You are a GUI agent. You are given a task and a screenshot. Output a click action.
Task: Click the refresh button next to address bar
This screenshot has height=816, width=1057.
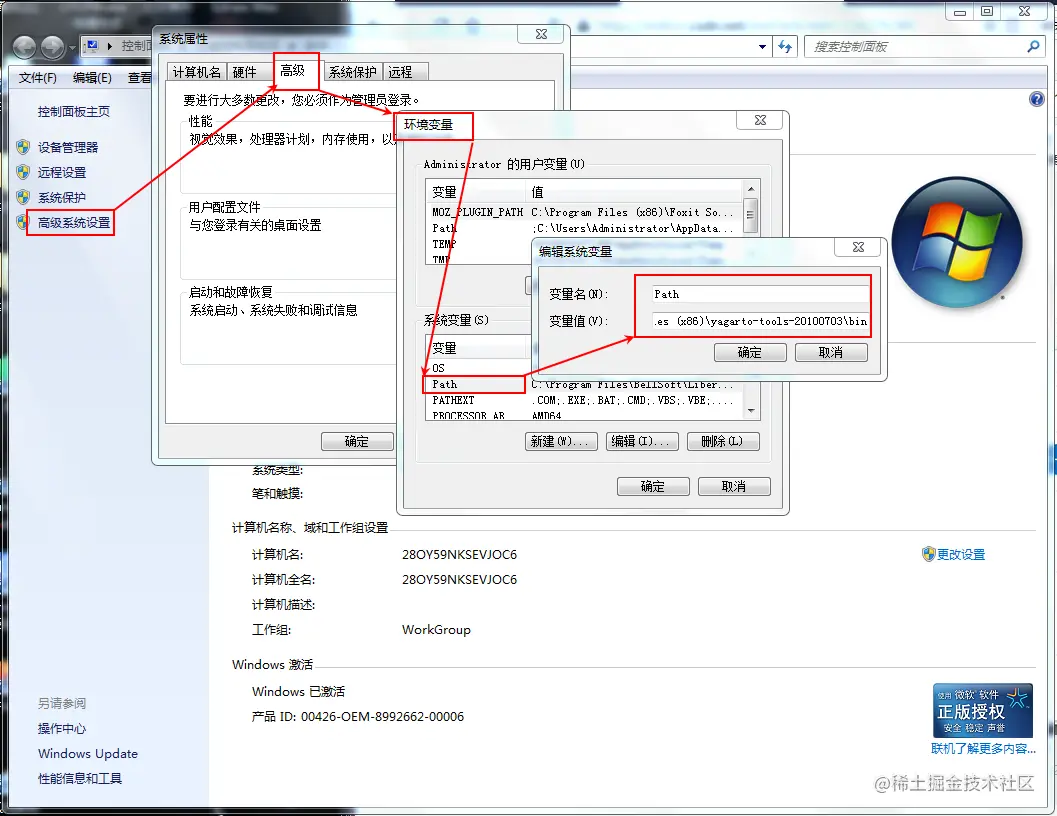(x=785, y=47)
